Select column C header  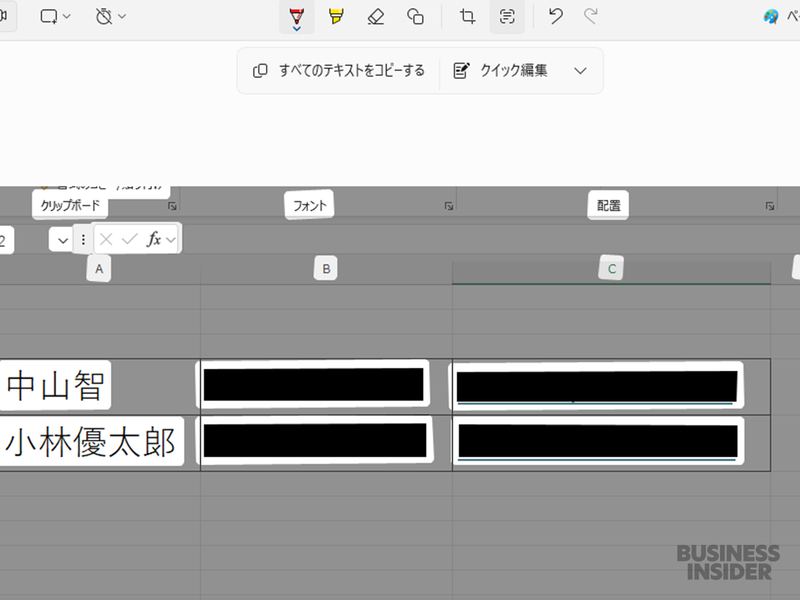point(611,268)
